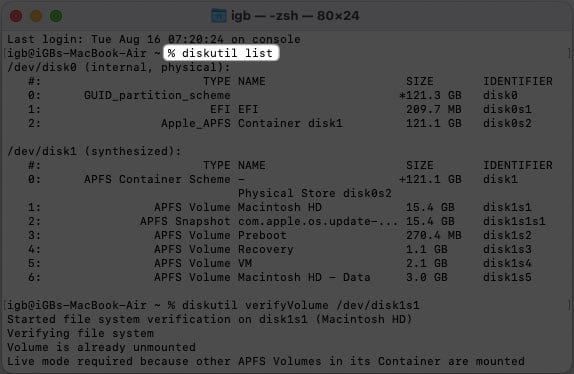Click the highlighted 'diskutil list' command

[227, 53]
